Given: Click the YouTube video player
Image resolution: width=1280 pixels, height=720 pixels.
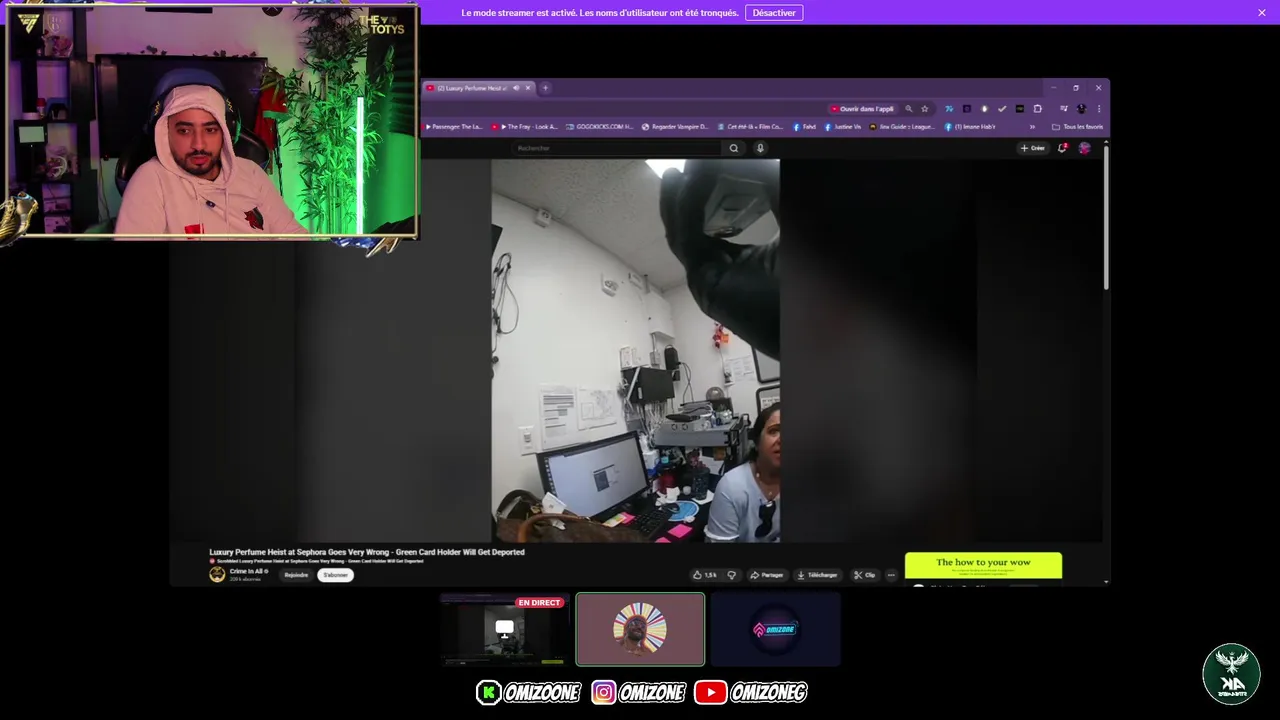Looking at the screenshot, I should (636, 350).
